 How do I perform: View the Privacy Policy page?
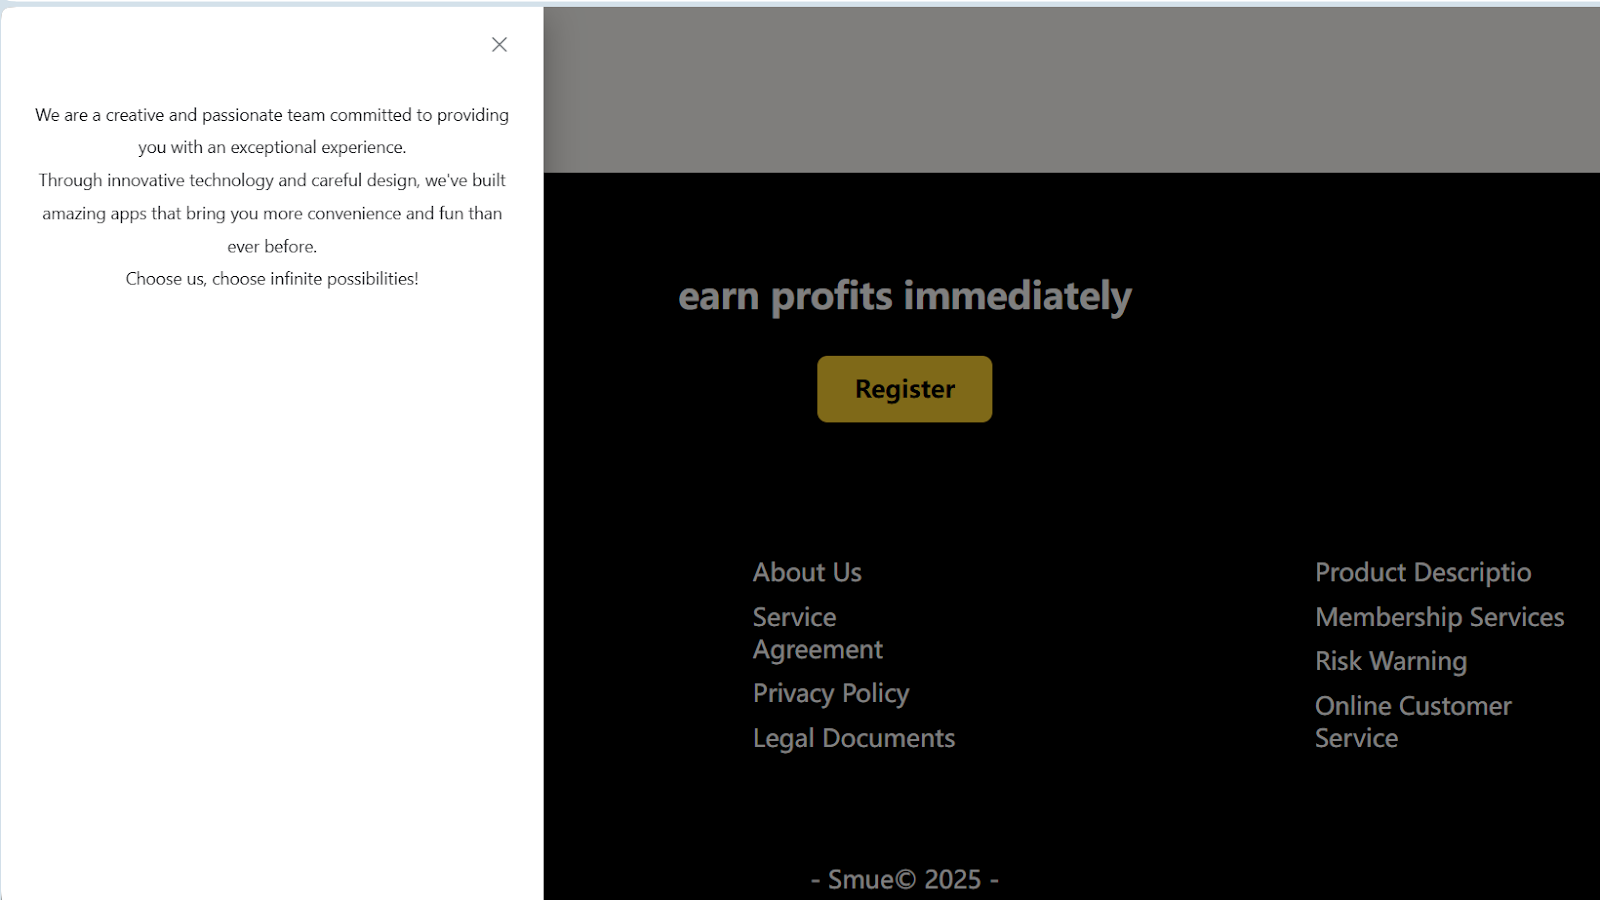pos(830,693)
